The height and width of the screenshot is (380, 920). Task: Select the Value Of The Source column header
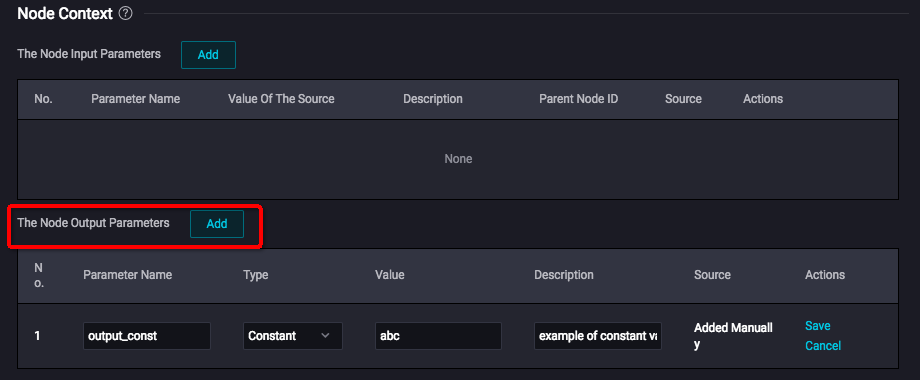coord(281,99)
